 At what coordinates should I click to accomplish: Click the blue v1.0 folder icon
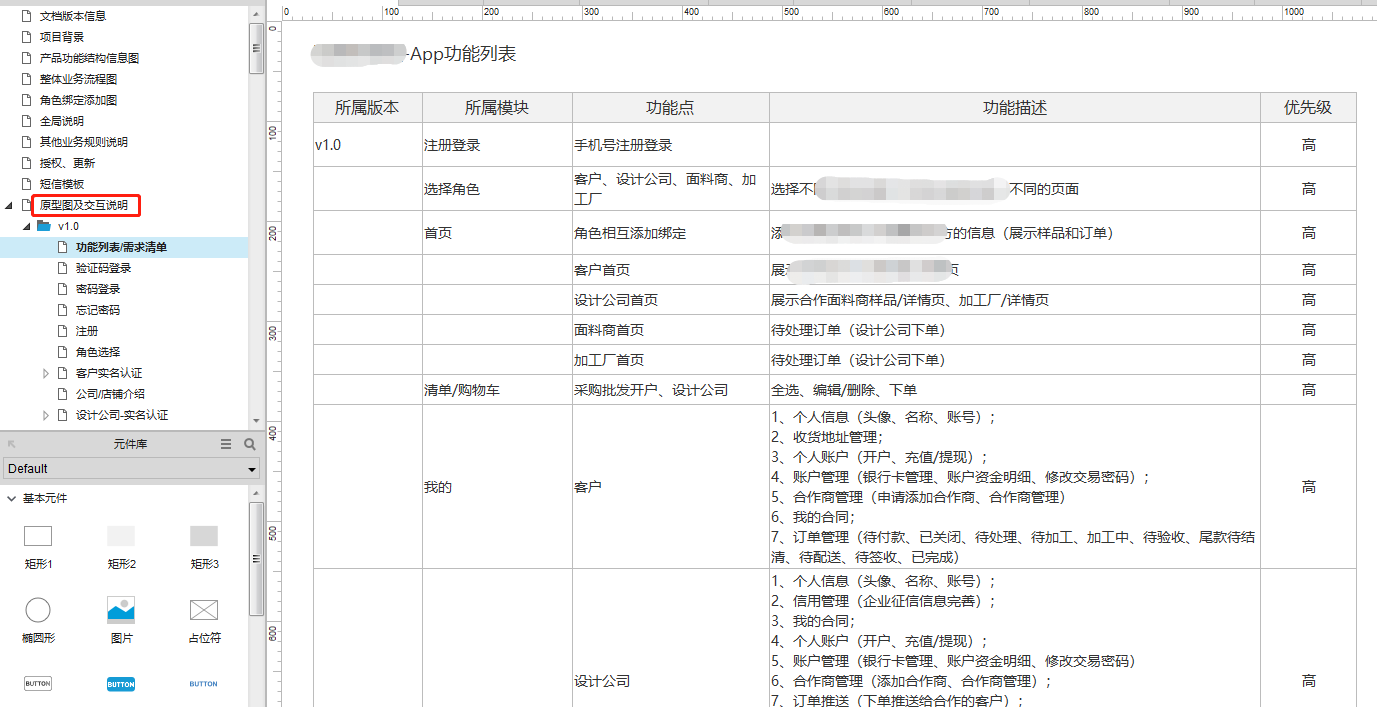pos(41,226)
